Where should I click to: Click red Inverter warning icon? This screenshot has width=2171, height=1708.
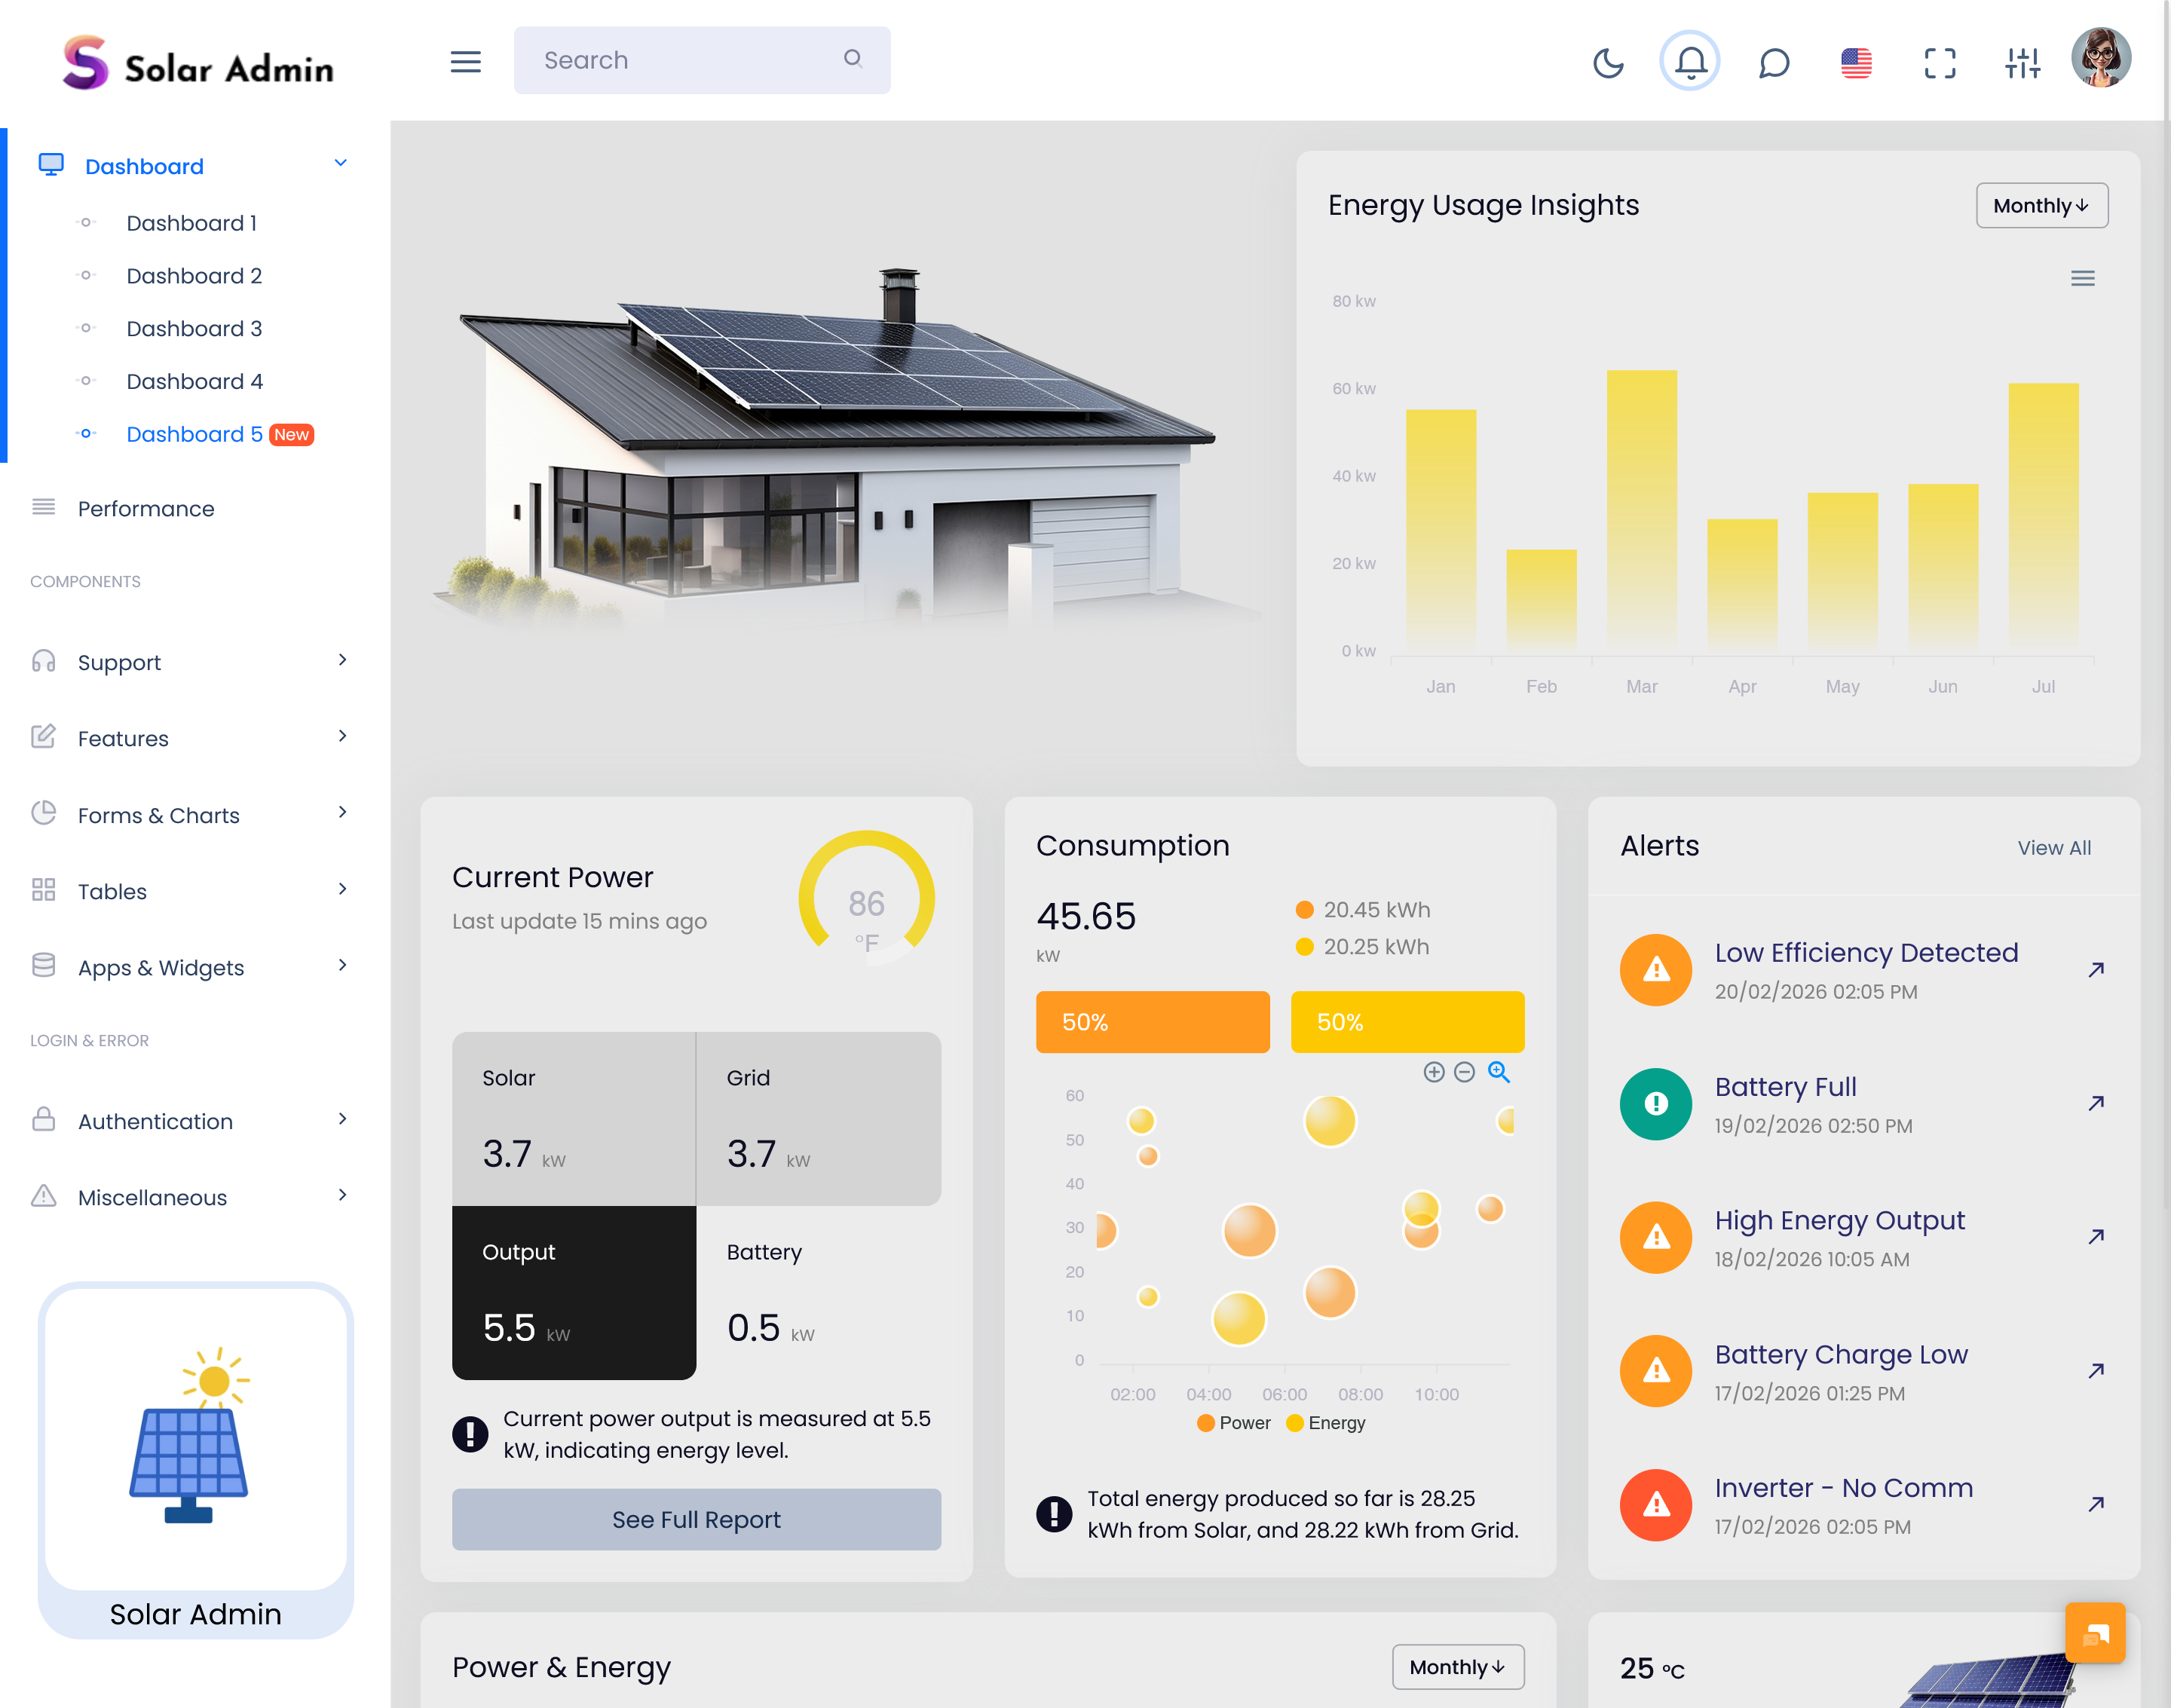(x=1656, y=1505)
